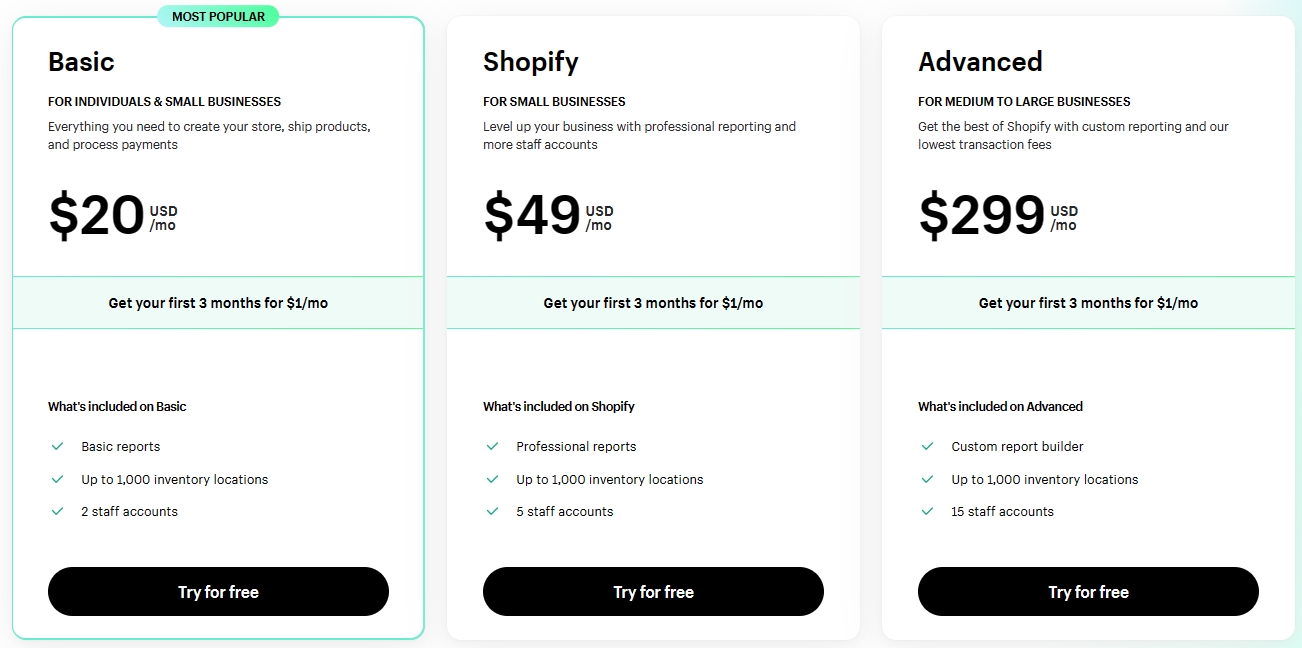Click the checkmark beside Professional reports
The height and width of the screenshot is (648, 1302).
[x=492, y=446]
